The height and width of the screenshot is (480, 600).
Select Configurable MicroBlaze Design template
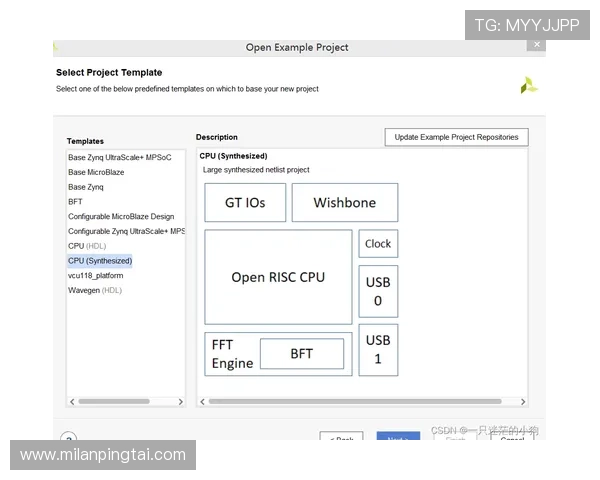(x=121, y=216)
